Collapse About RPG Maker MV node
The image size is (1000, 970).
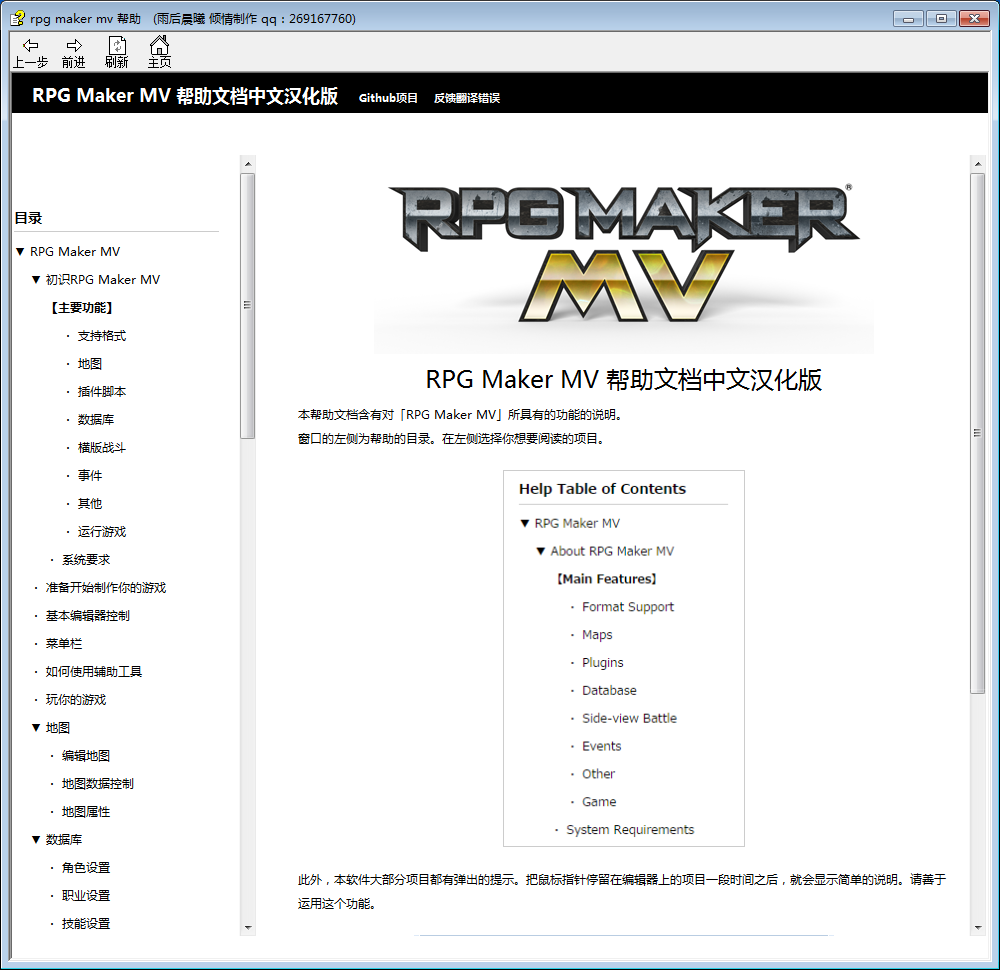541,551
